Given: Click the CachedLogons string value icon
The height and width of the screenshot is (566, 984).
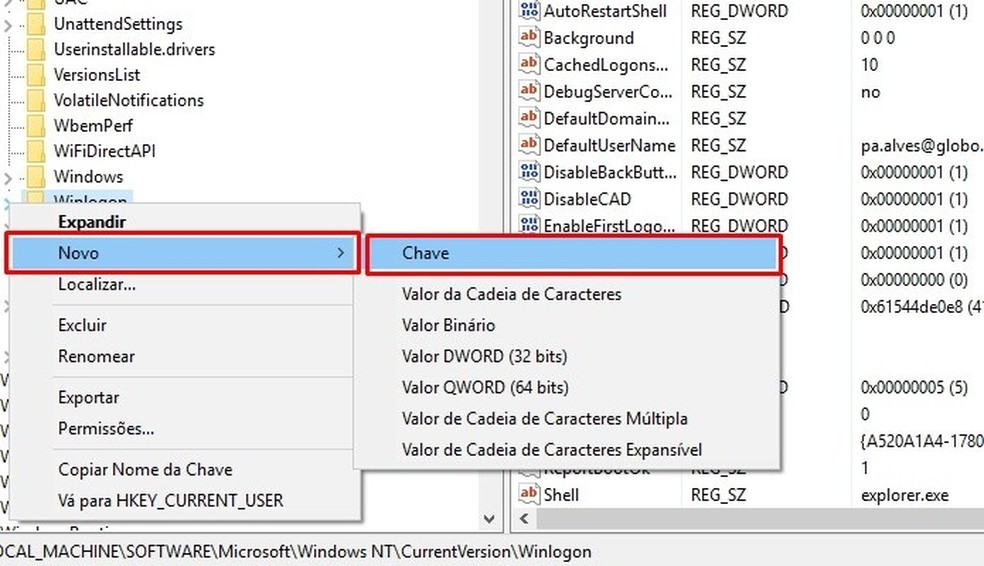Looking at the screenshot, I should tap(529, 64).
